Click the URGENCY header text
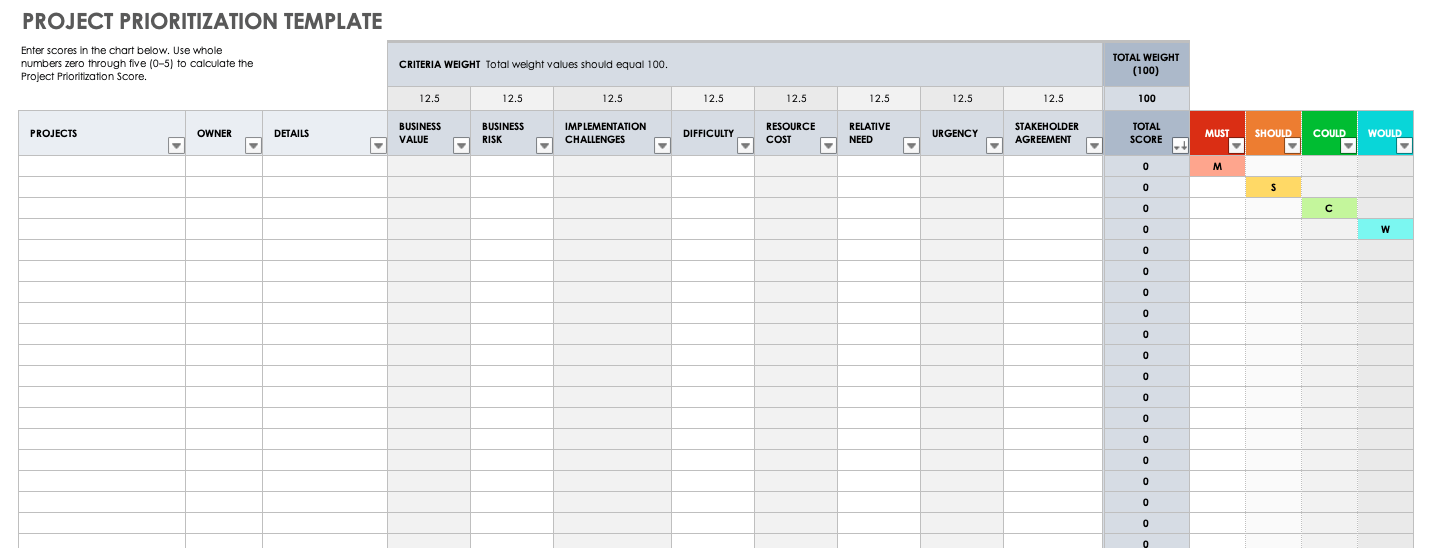The image size is (1438, 548). click(x=954, y=133)
